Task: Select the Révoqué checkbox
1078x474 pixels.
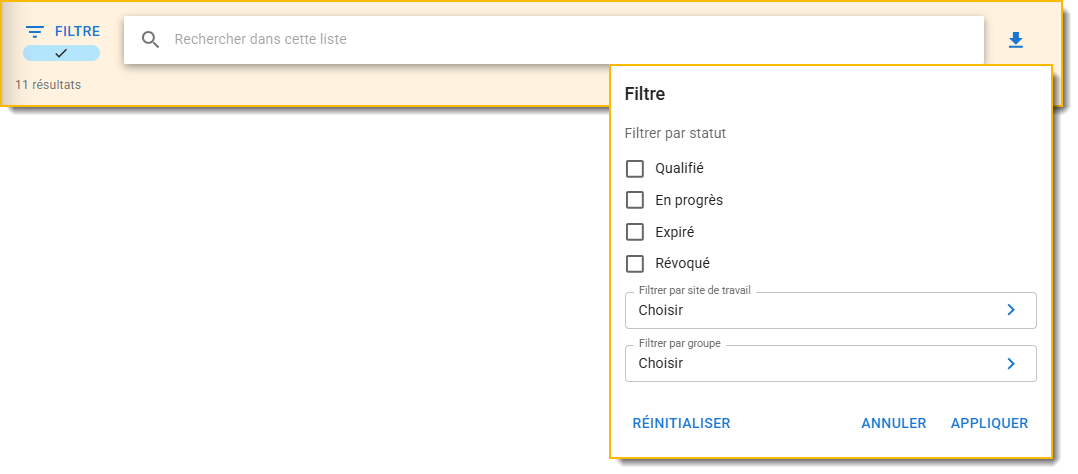Action: point(634,264)
